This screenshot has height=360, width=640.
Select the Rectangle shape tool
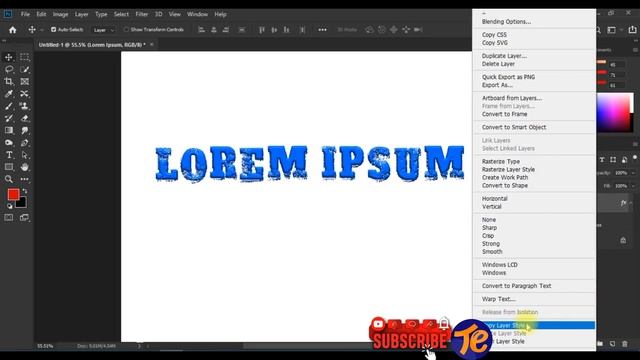point(9,167)
